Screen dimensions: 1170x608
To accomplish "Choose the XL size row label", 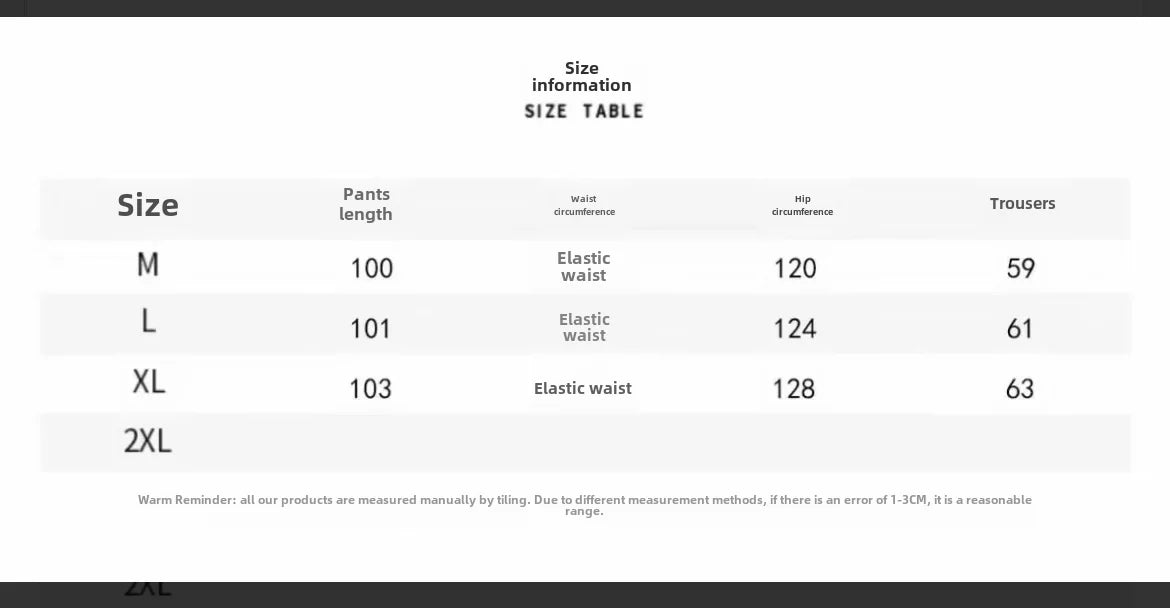I will [x=148, y=381].
